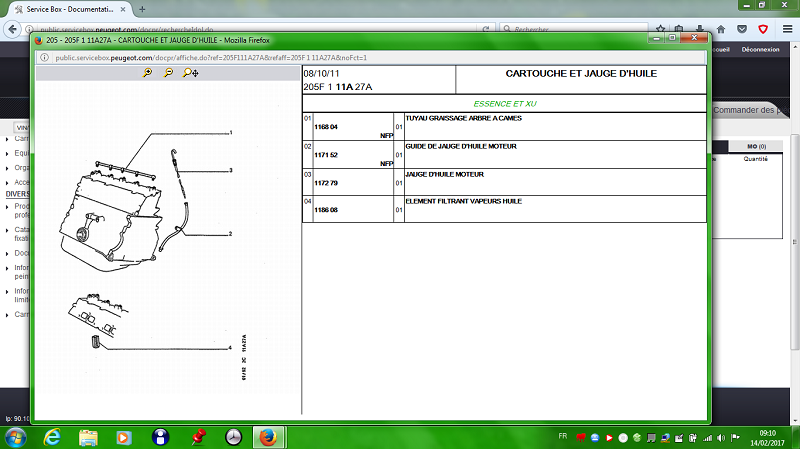Click part number 1171 52
Screen dimensions: 800x449
326,155
